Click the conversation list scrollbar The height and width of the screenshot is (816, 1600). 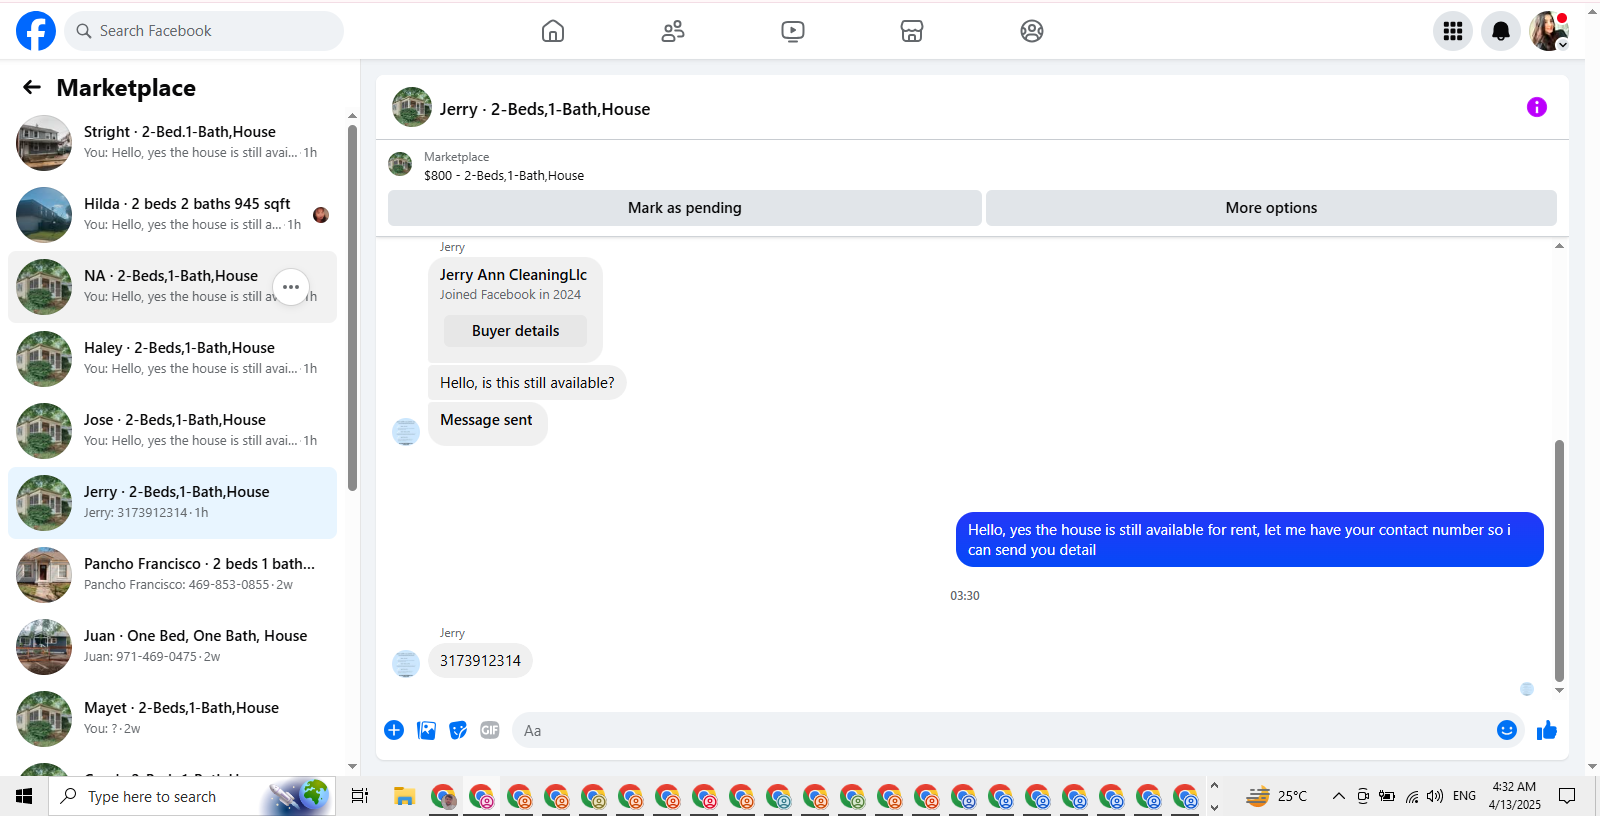pos(352,308)
